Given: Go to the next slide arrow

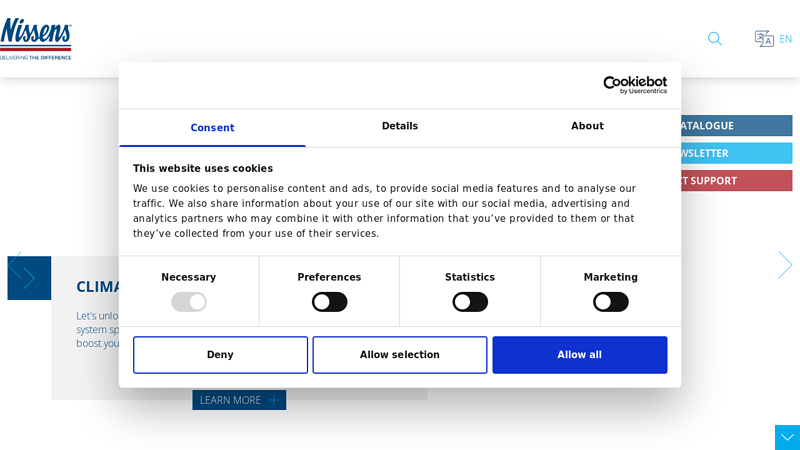Looking at the screenshot, I should click(785, 265).
